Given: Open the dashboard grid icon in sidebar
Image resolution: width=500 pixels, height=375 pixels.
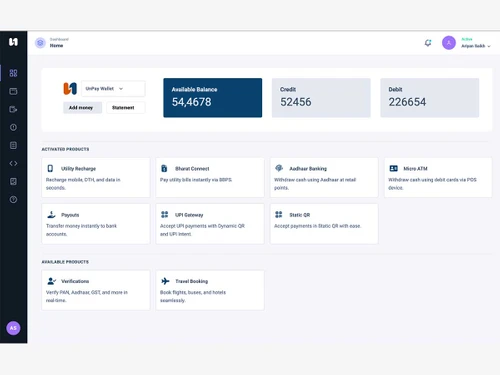Looking at the screenshot, I should (13, 73).
